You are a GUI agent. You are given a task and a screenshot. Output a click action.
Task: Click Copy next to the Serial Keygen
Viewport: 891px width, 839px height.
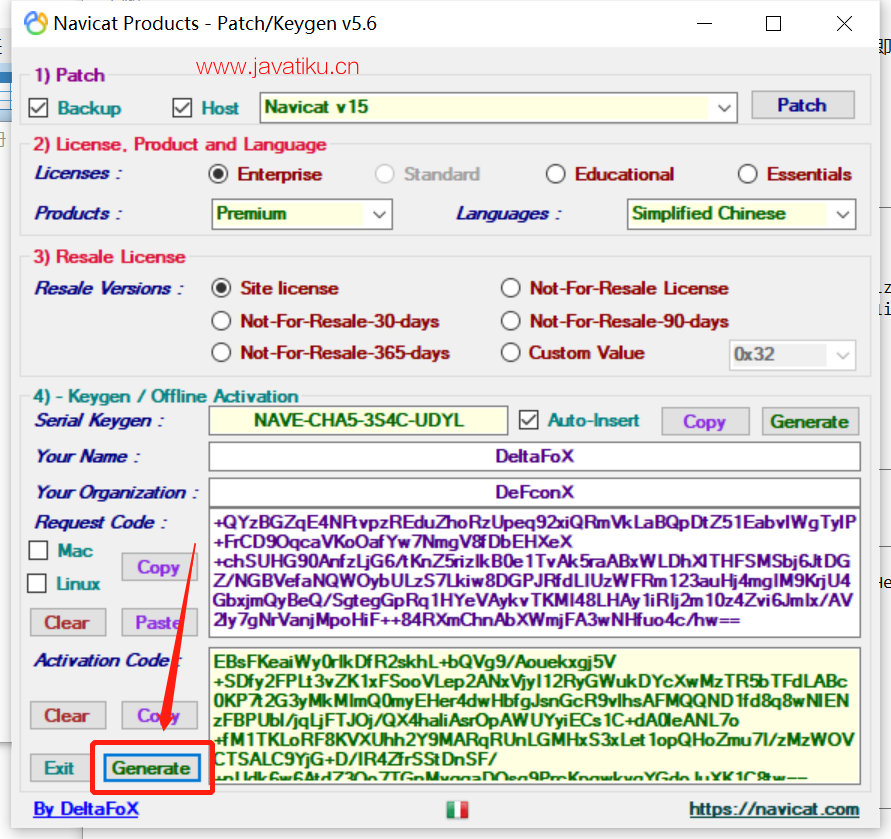704,421
